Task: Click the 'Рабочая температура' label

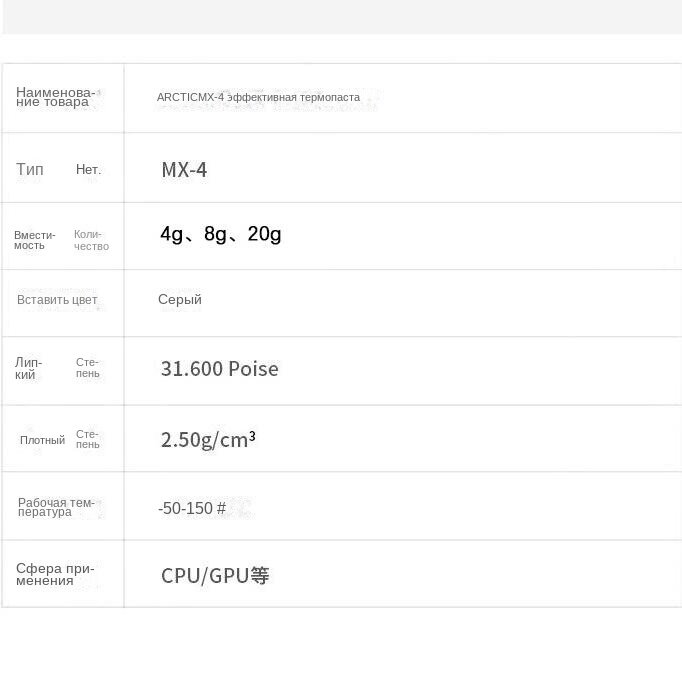Action: tap(56, 507)
